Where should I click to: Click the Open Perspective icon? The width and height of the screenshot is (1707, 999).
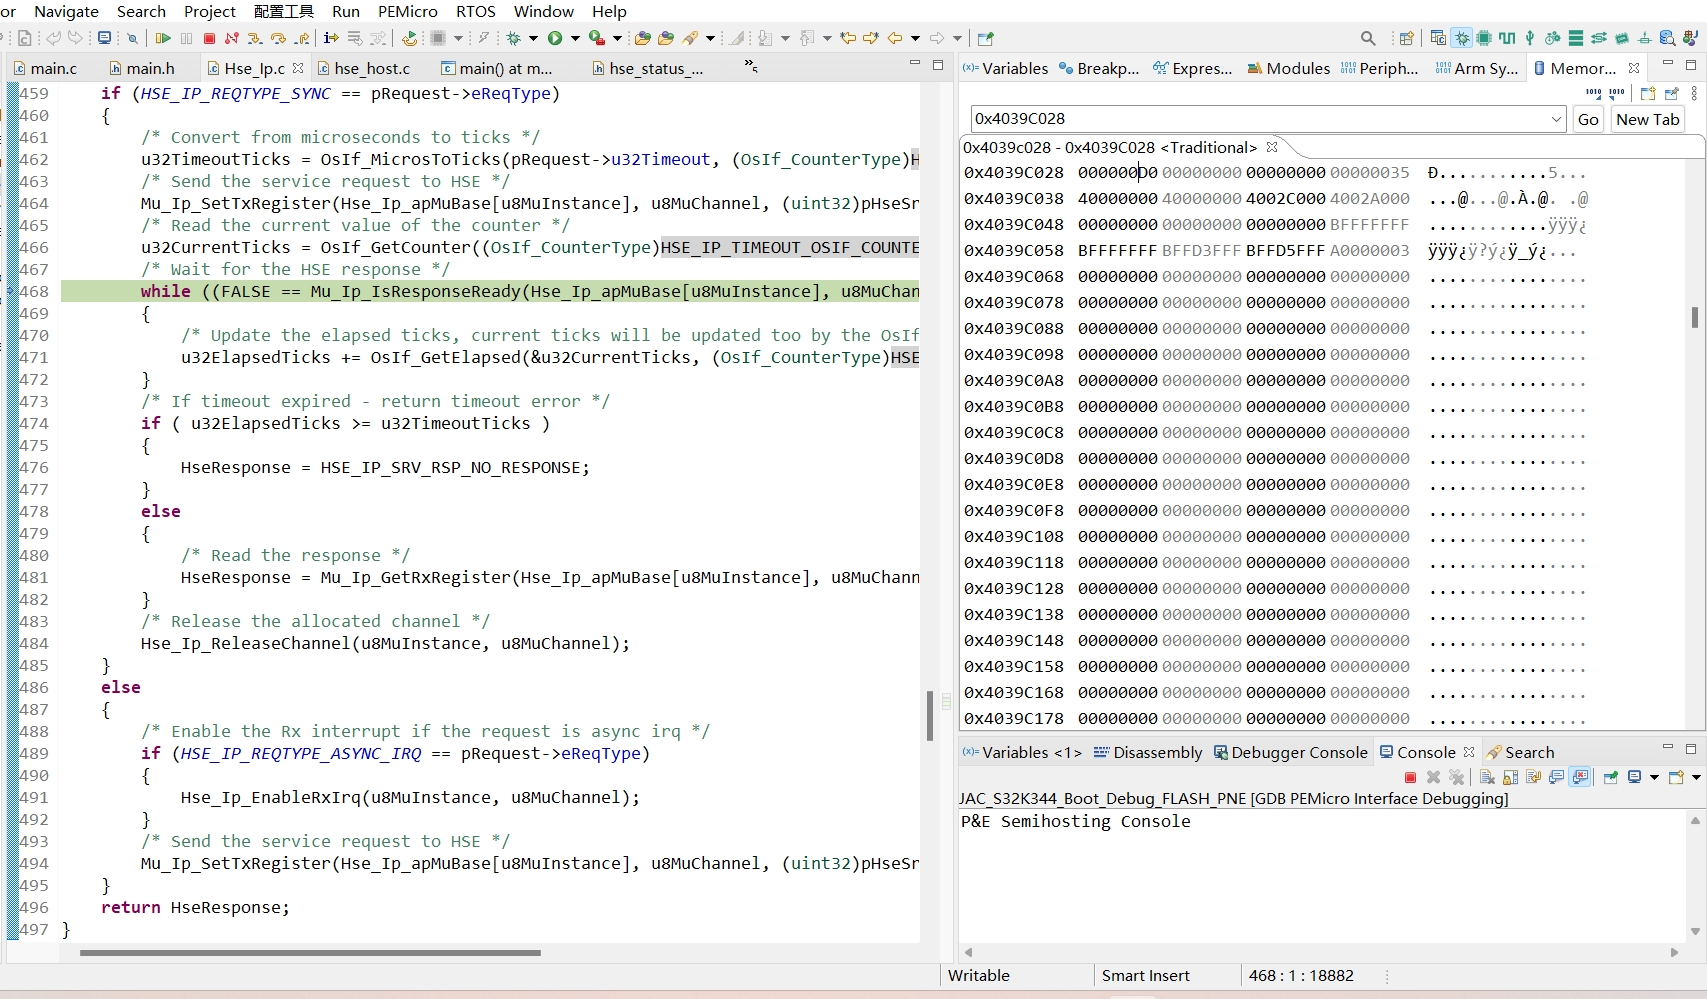(x=1407, y=38)
